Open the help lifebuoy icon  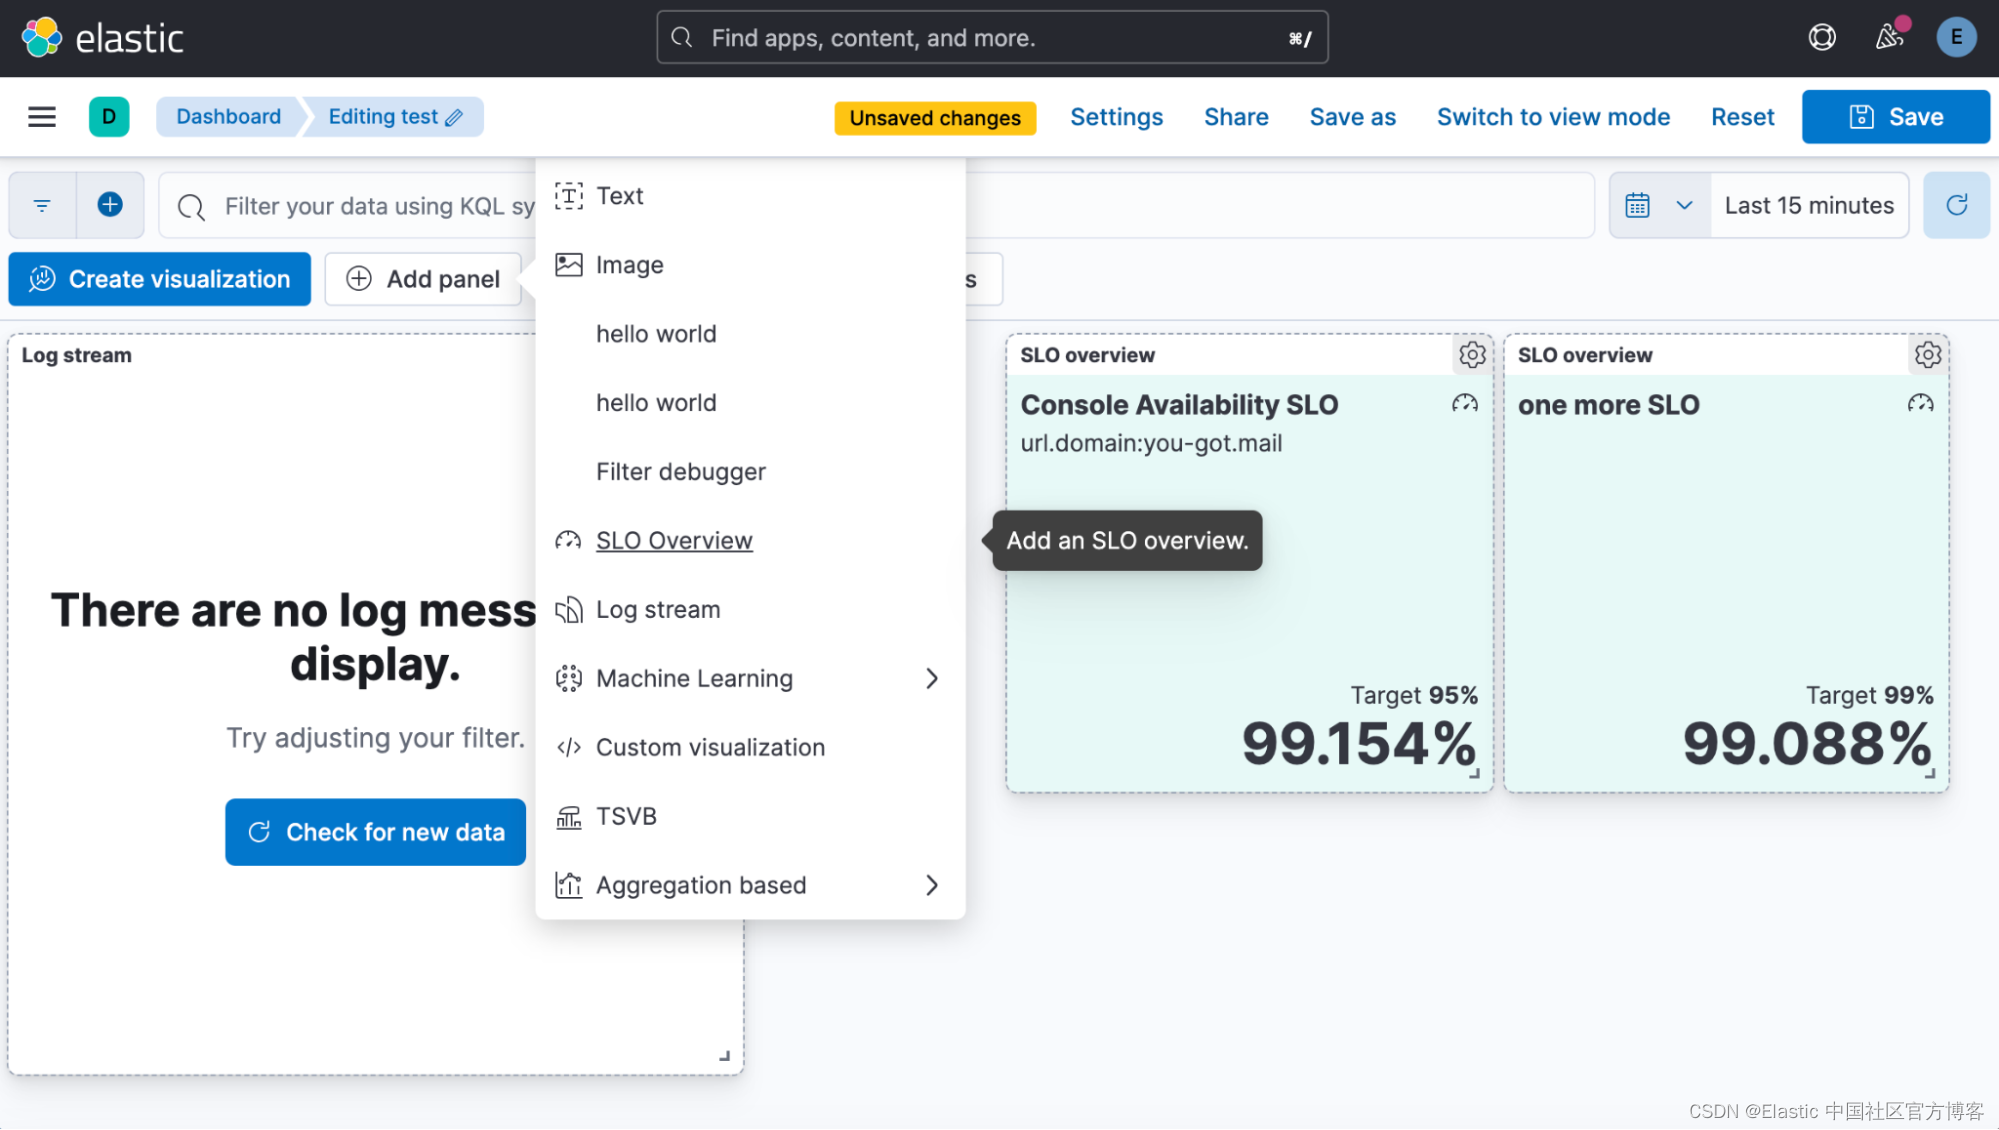pos(1822,38)
